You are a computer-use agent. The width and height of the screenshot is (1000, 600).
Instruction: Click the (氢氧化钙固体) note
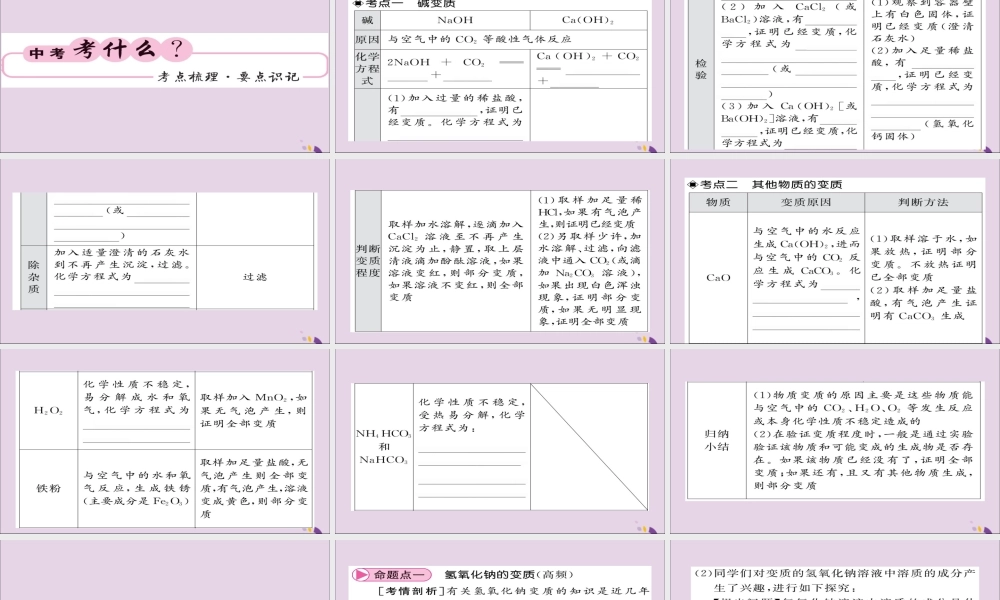(x=923, y=129)
